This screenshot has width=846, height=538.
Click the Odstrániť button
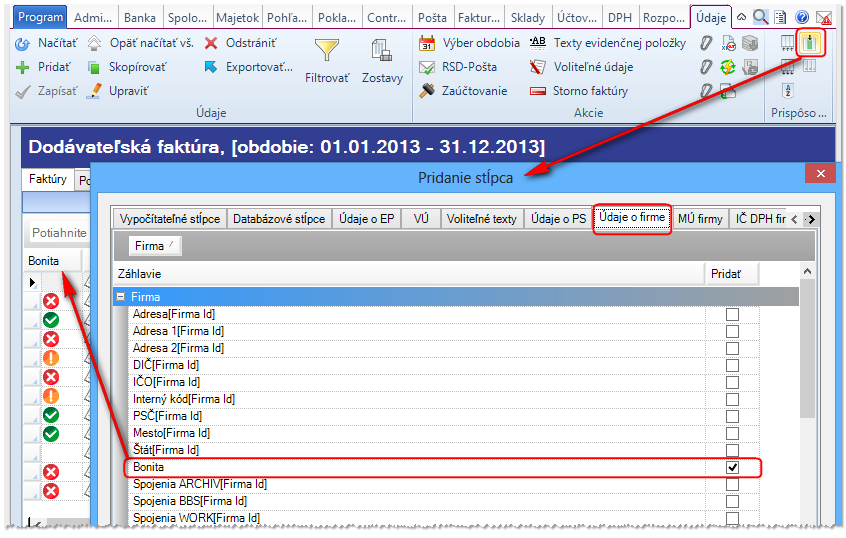(241, 43)
